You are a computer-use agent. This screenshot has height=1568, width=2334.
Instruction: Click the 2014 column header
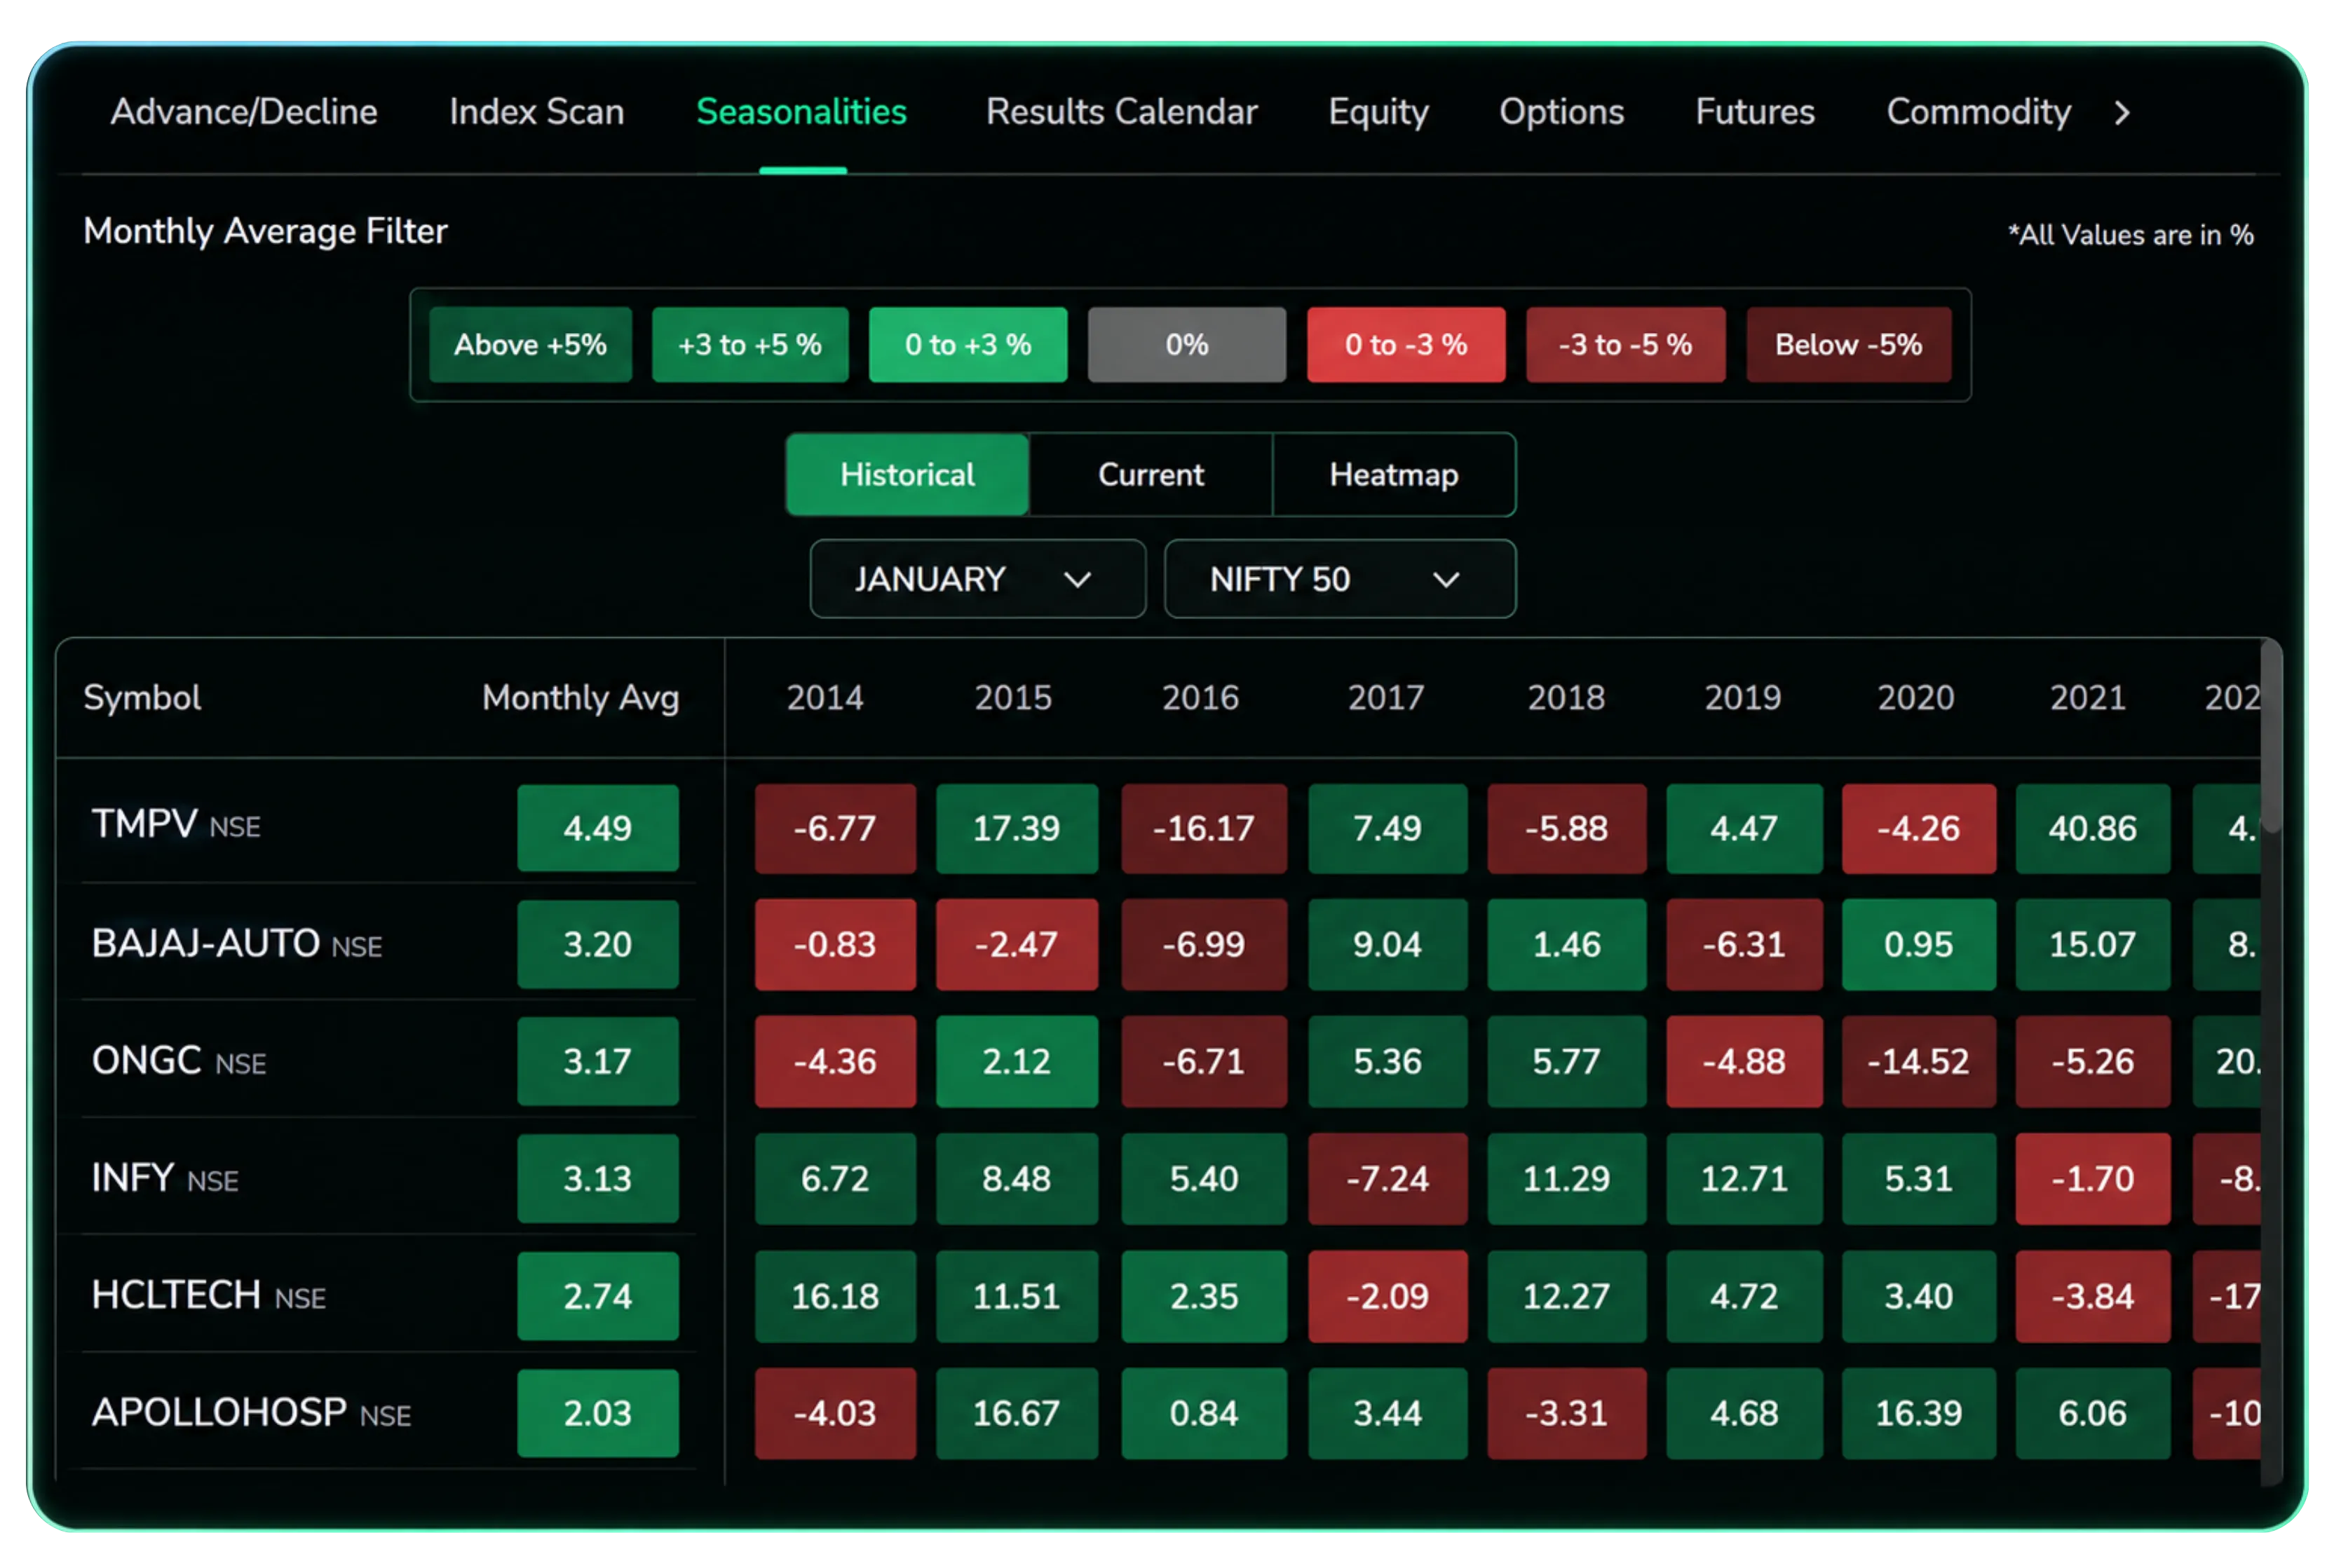pos(825,697)
